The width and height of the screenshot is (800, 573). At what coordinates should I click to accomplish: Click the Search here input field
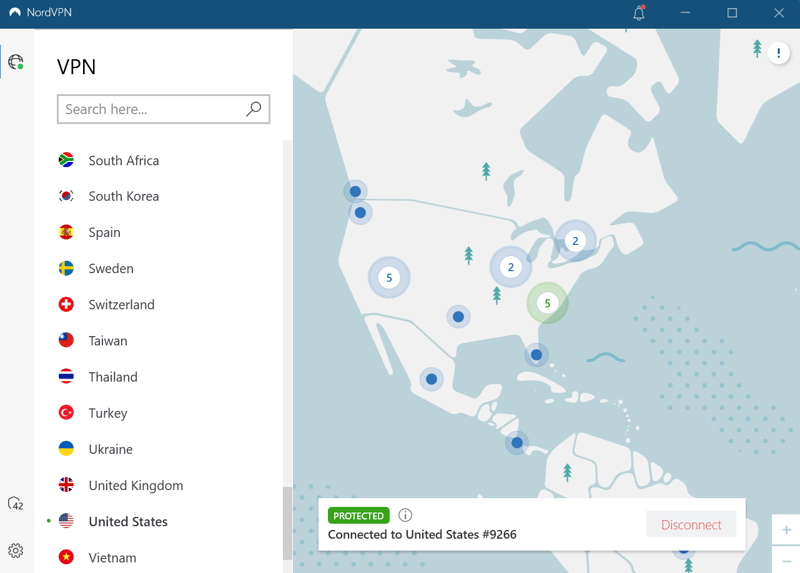(x=163, y=109)
